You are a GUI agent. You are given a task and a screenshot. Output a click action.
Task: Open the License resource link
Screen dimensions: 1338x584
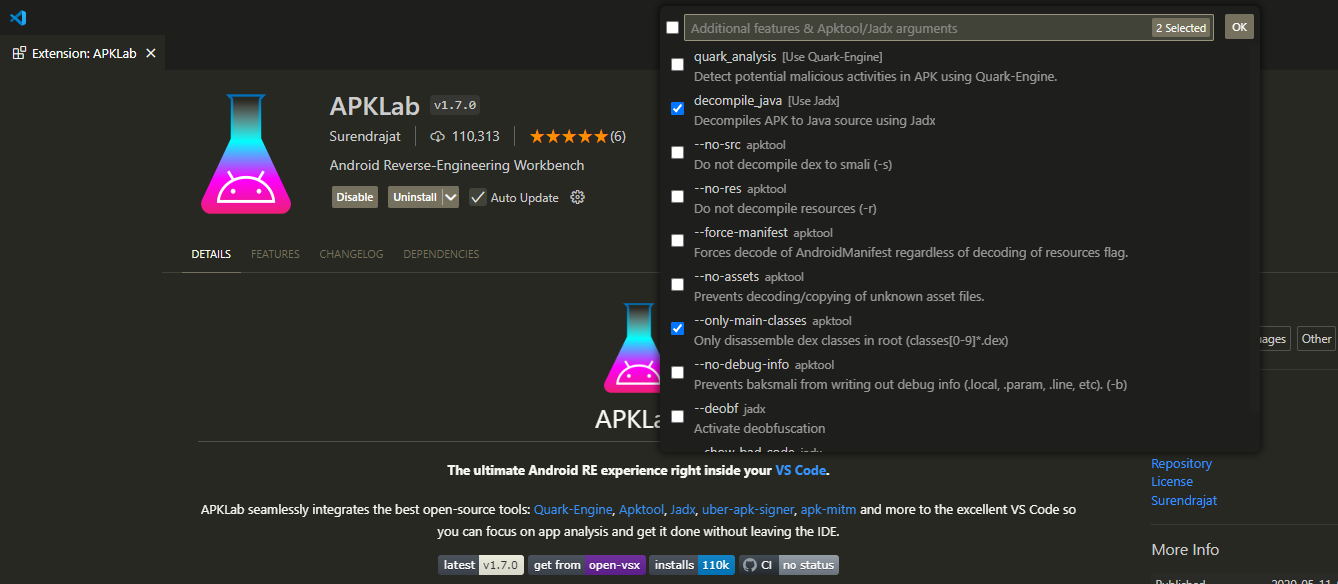[x=1172, y=482]
